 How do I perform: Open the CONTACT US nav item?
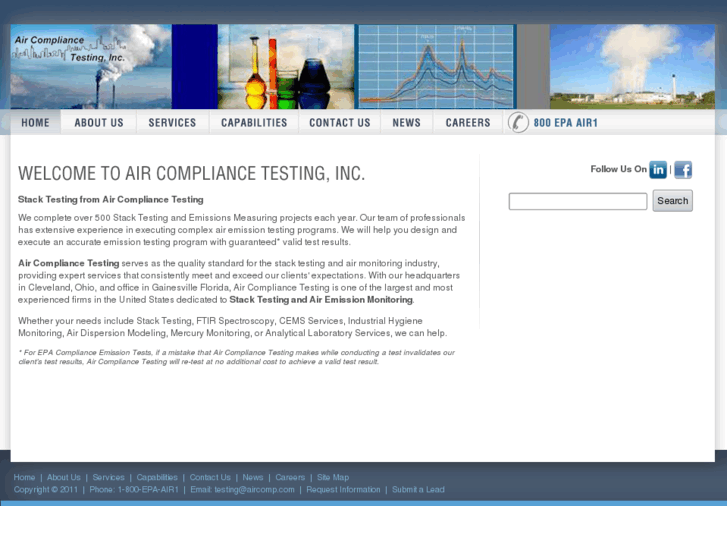click(x=340, y=122)
